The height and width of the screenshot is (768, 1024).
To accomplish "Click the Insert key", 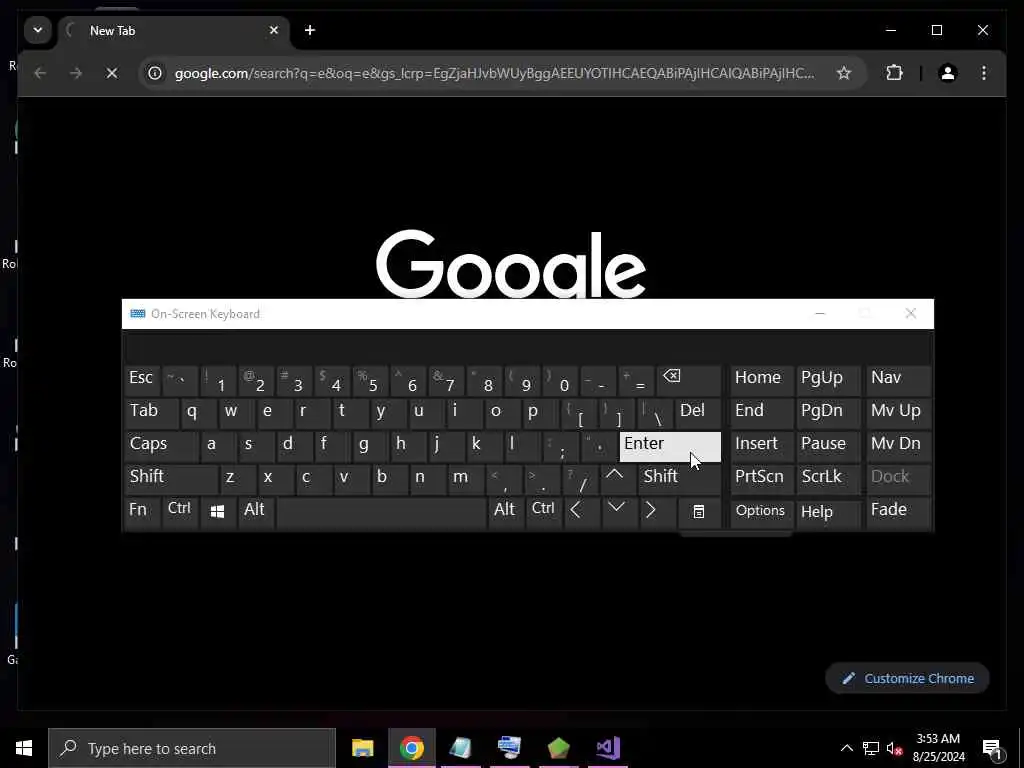I will (x=761, y=445).
